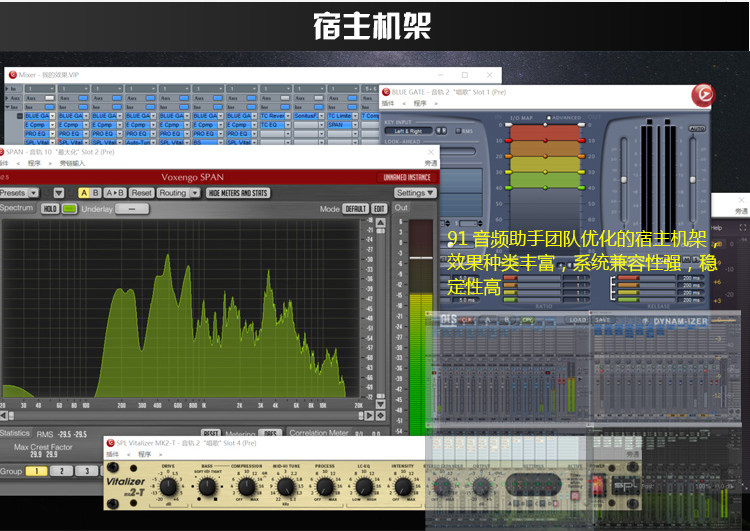Toggle the HOLD button in Spectrum row

pyautogui.click(x=50, y=209)
